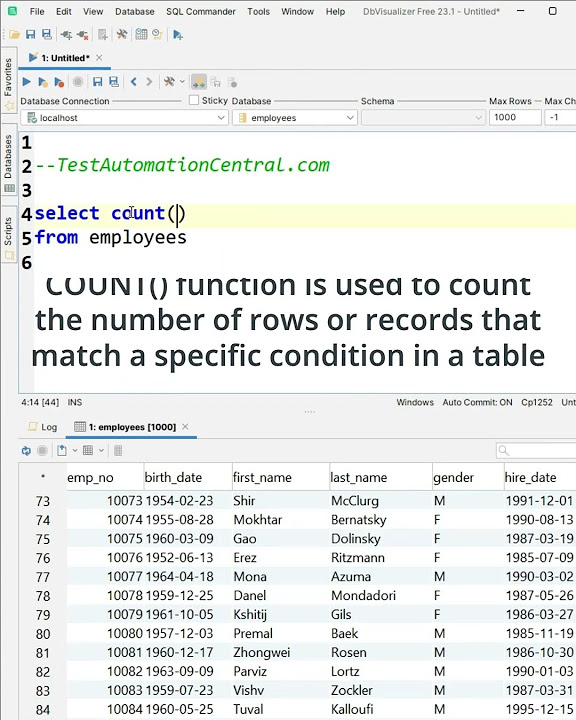The height and width of the screenshot is (720, 576).
Task: Click the results filter search field
Action: (536, 450)
